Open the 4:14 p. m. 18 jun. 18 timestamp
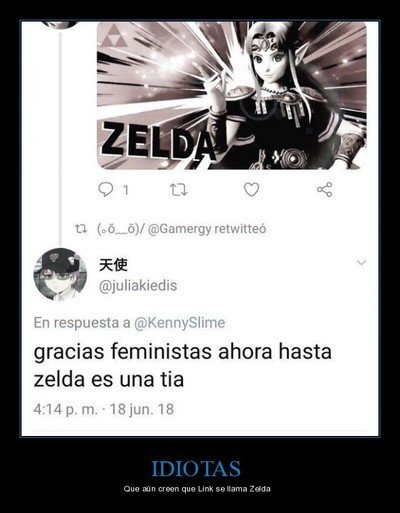Viewport: 400px width, 513px height. 104,409
